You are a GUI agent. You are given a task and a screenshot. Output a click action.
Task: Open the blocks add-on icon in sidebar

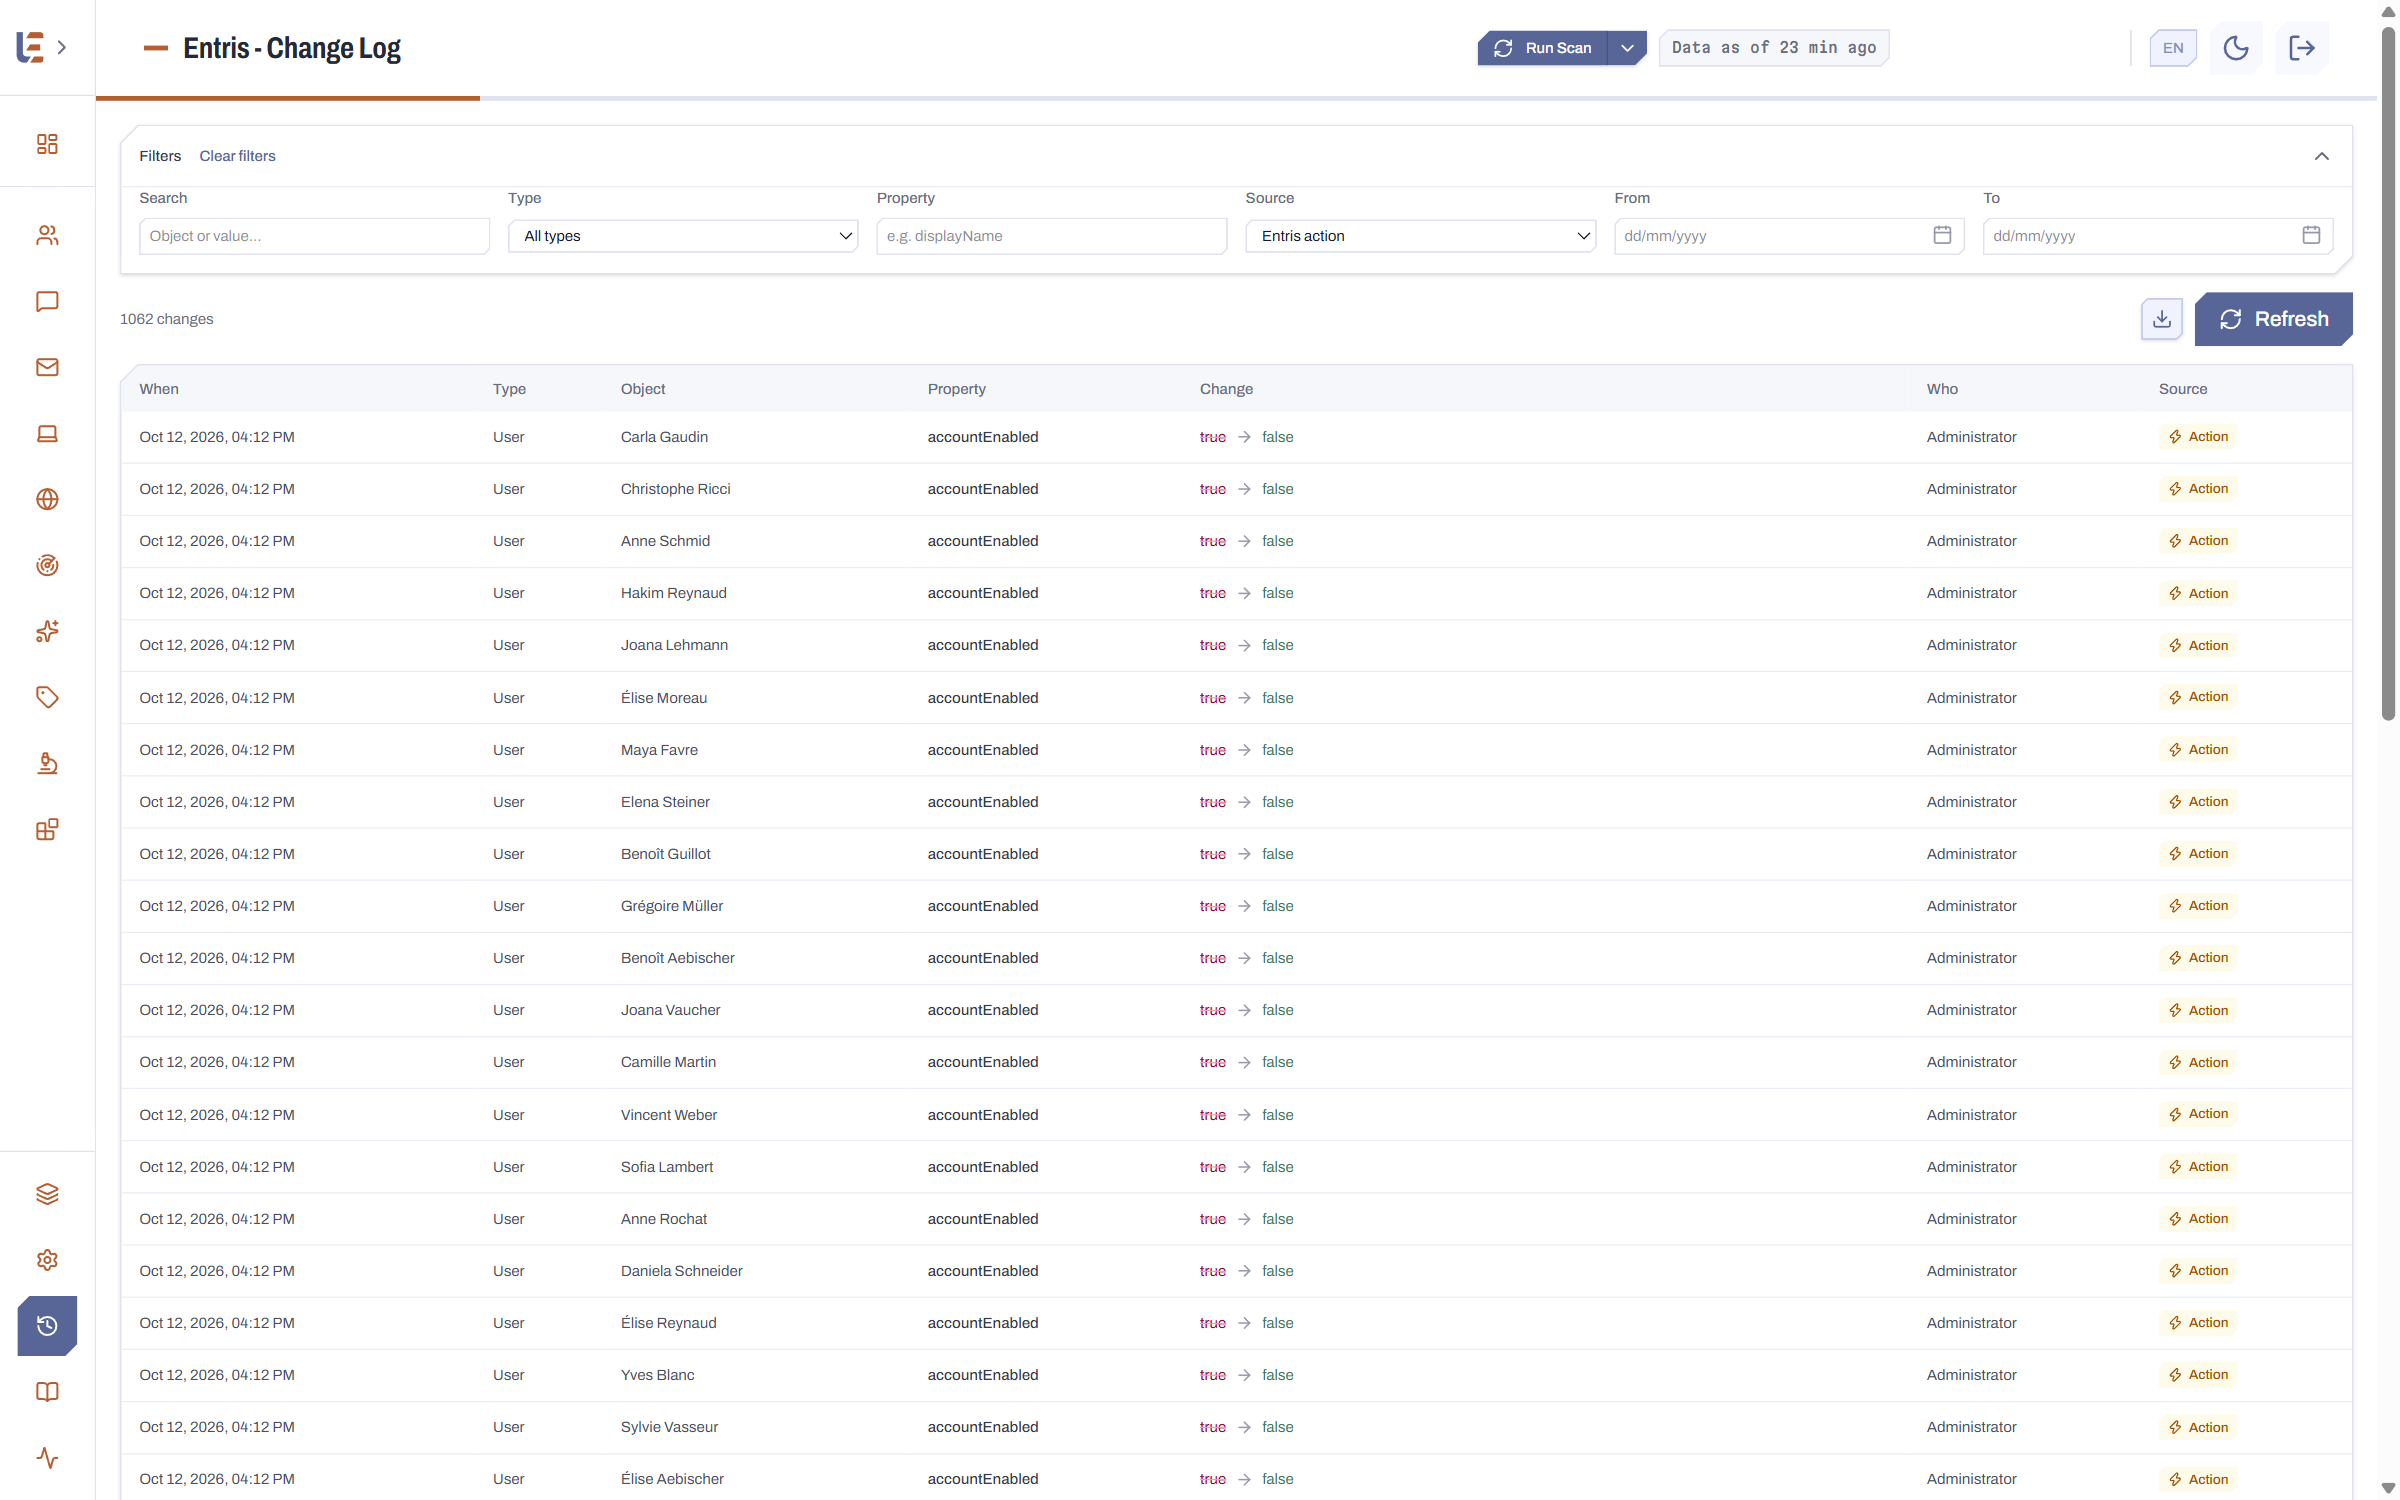coord(47,829)
